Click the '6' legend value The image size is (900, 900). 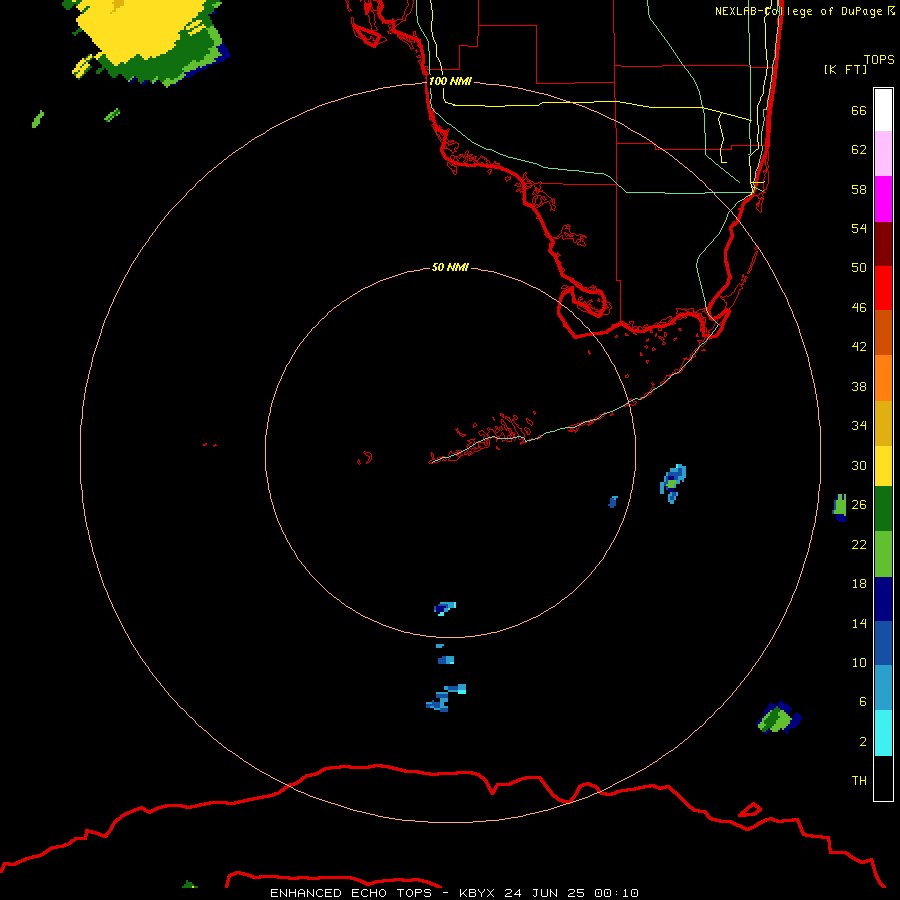coord(863,702)
